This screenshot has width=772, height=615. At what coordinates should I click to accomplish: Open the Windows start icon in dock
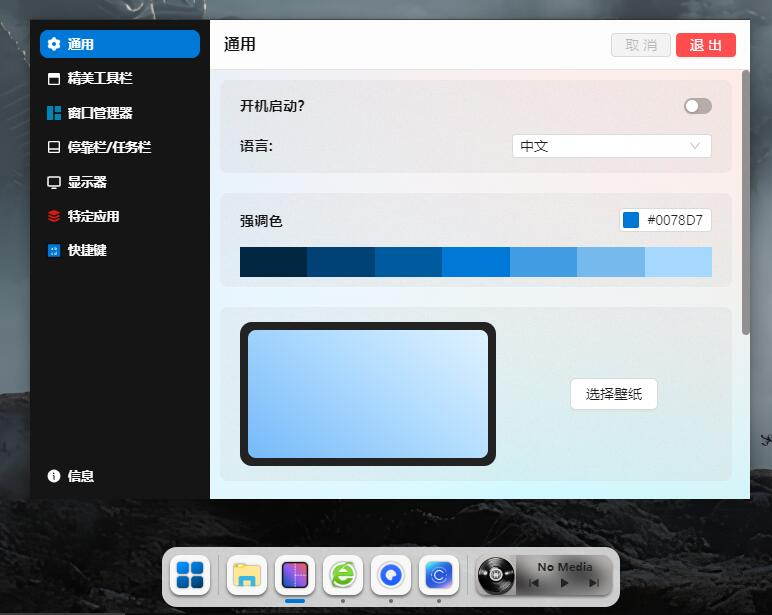click(190, 575)
